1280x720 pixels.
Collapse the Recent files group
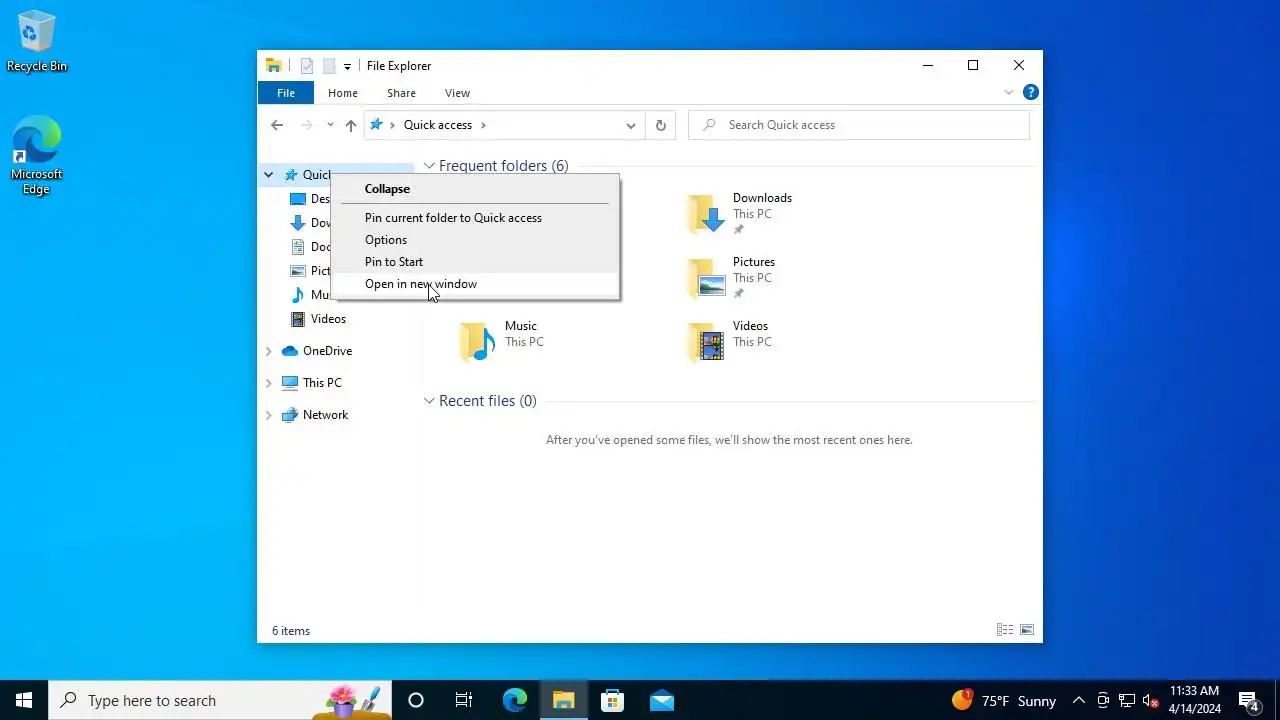[429, 401]
